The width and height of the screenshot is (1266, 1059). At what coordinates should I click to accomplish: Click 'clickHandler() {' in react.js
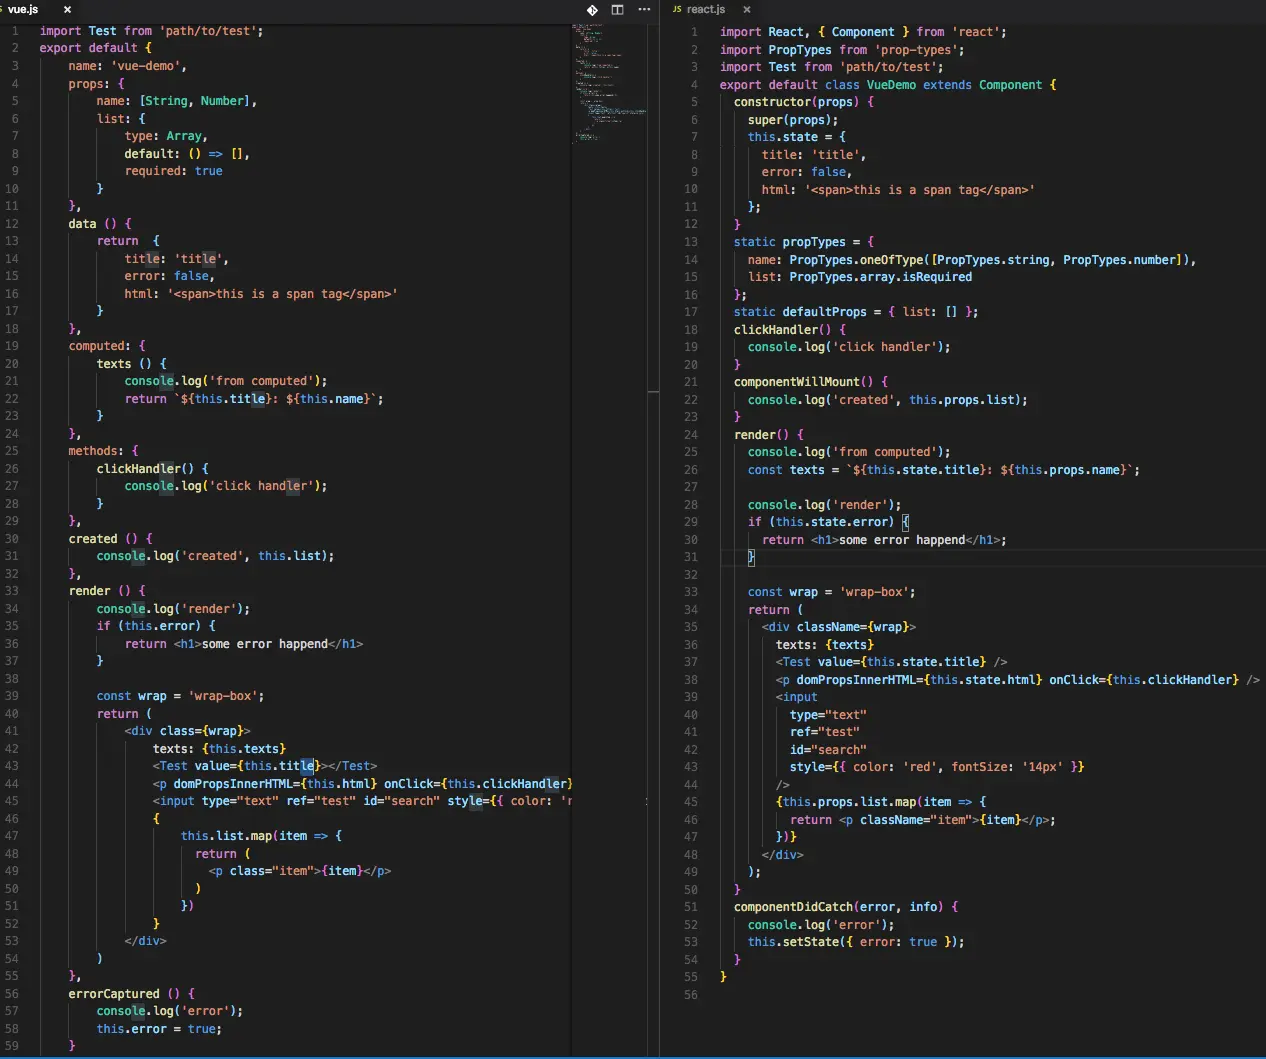click(x=790, y=330)
